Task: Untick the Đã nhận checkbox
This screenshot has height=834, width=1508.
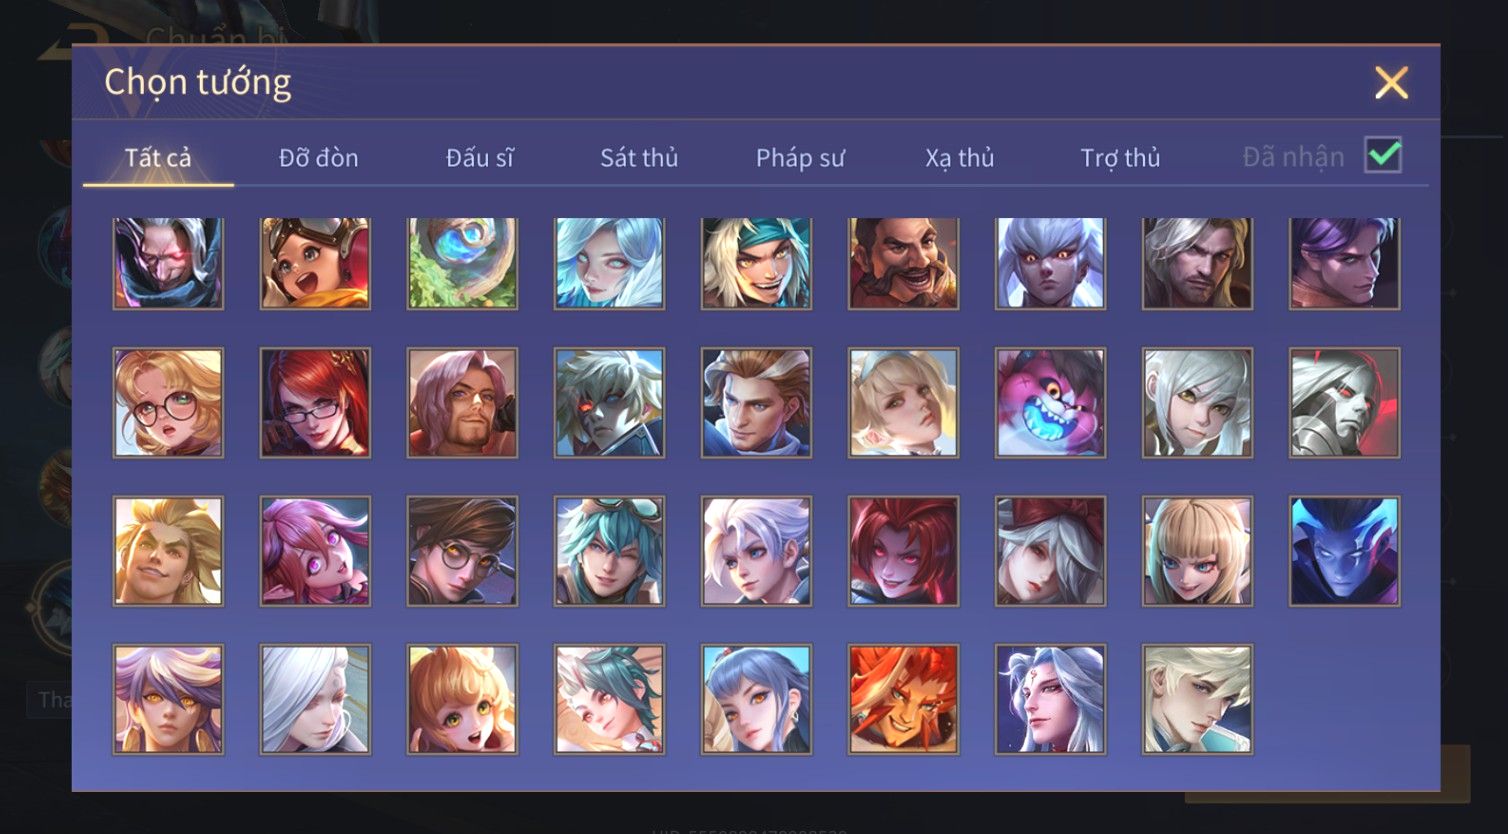Action: coord(1383,155)
